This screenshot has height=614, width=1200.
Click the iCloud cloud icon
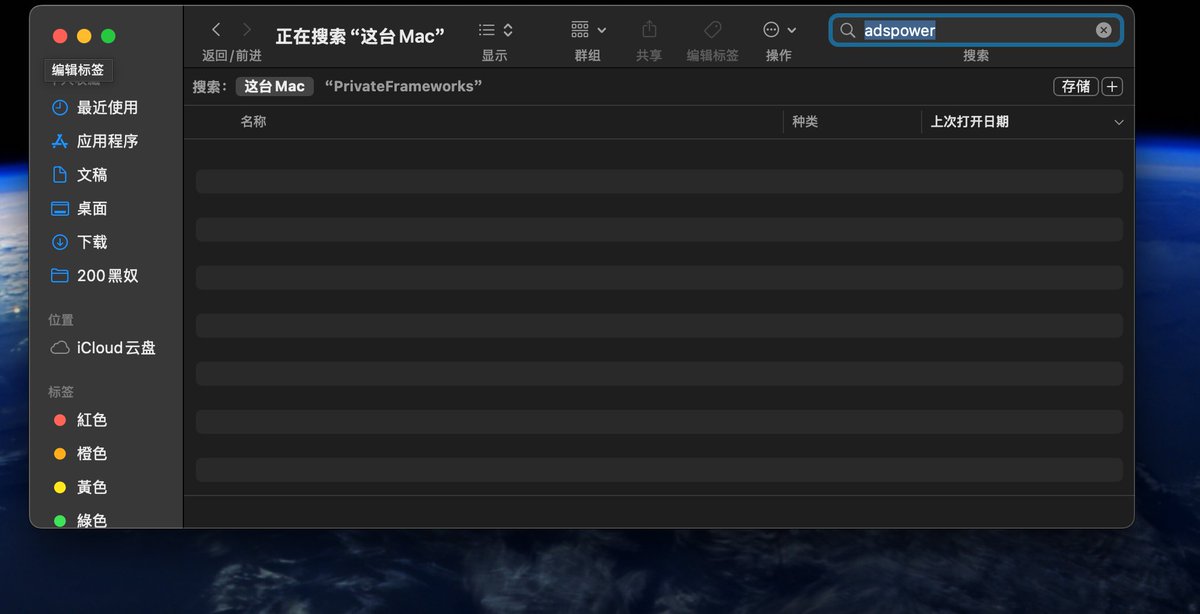coord(60,348)
